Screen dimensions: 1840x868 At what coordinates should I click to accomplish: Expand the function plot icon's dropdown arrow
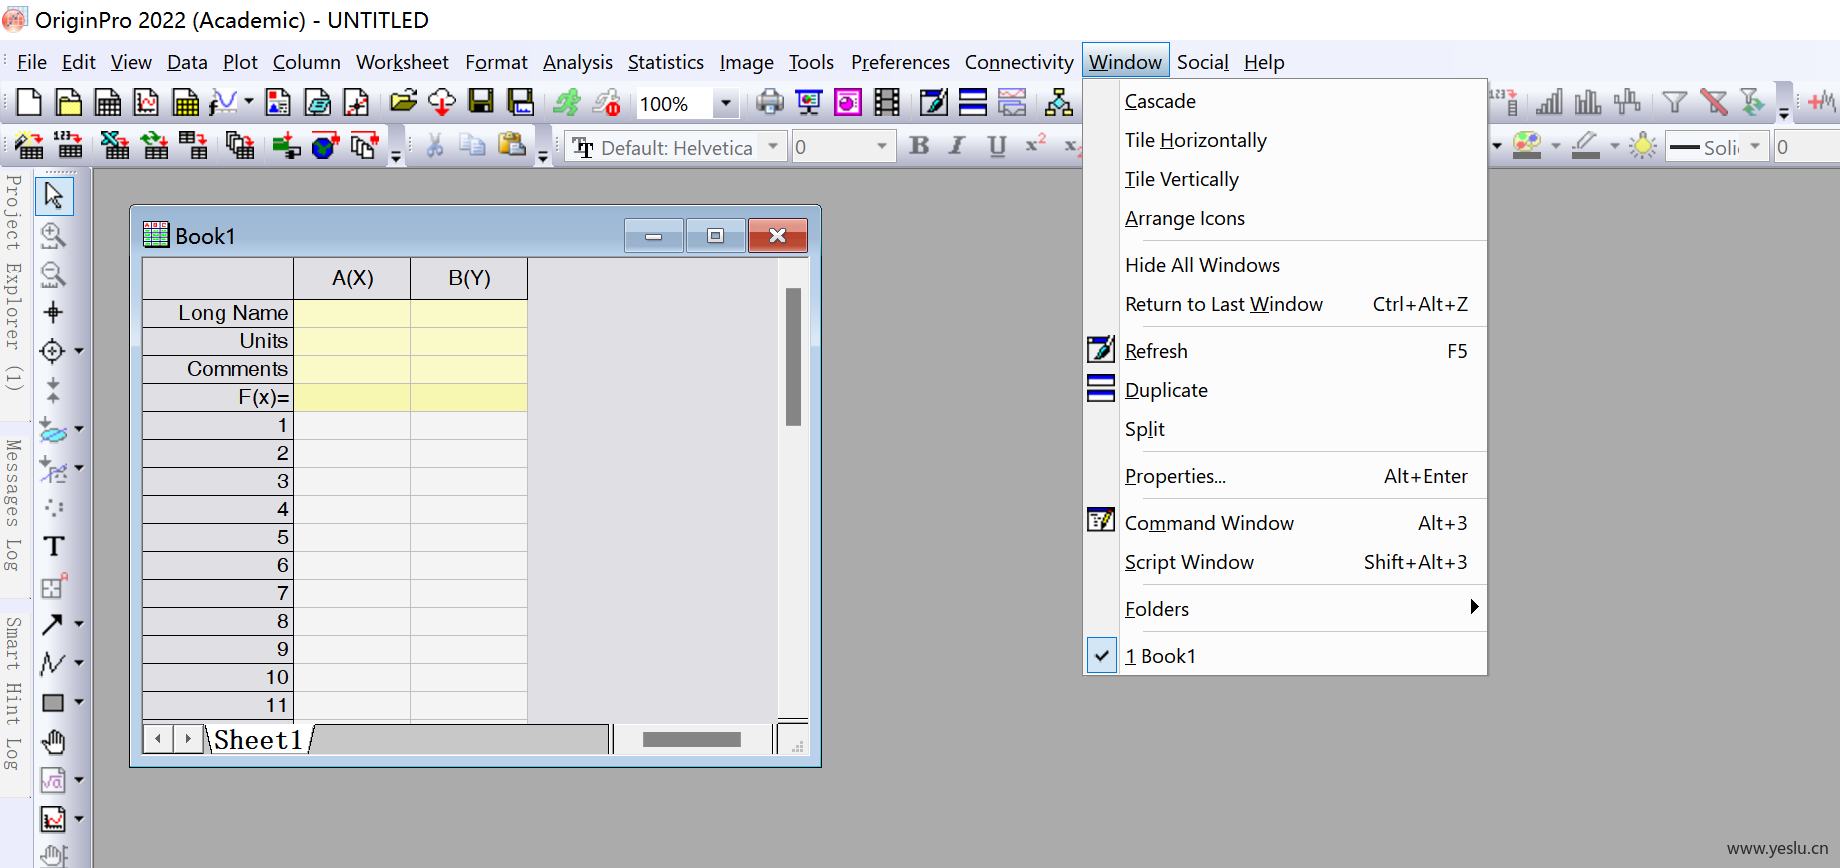(248, 102)
